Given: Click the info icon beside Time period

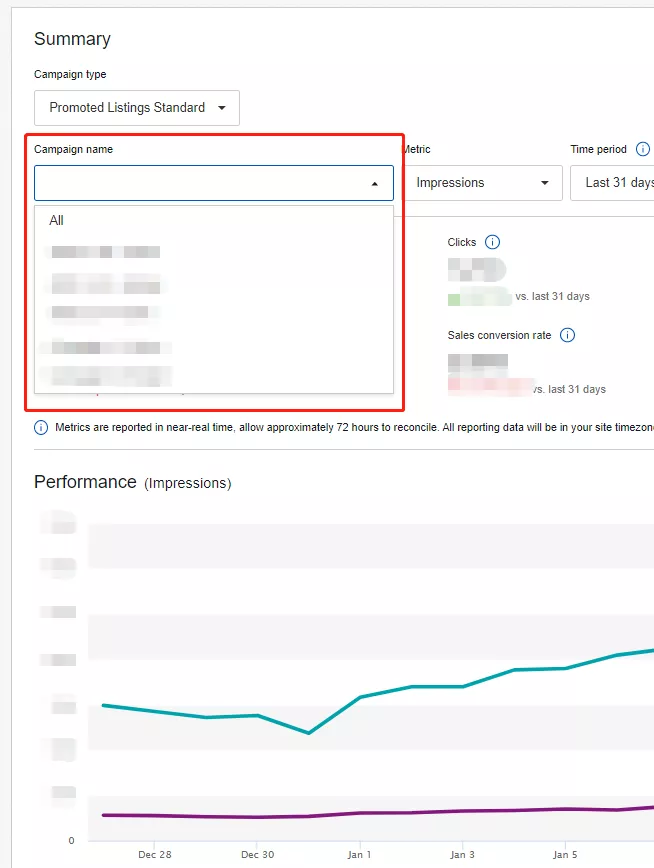Looking at the screenshot, I should point(643,149).
